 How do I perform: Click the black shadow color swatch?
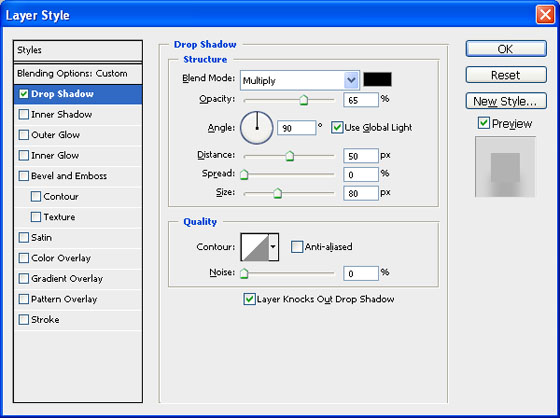pyautogui.click(x=377, y=79)
